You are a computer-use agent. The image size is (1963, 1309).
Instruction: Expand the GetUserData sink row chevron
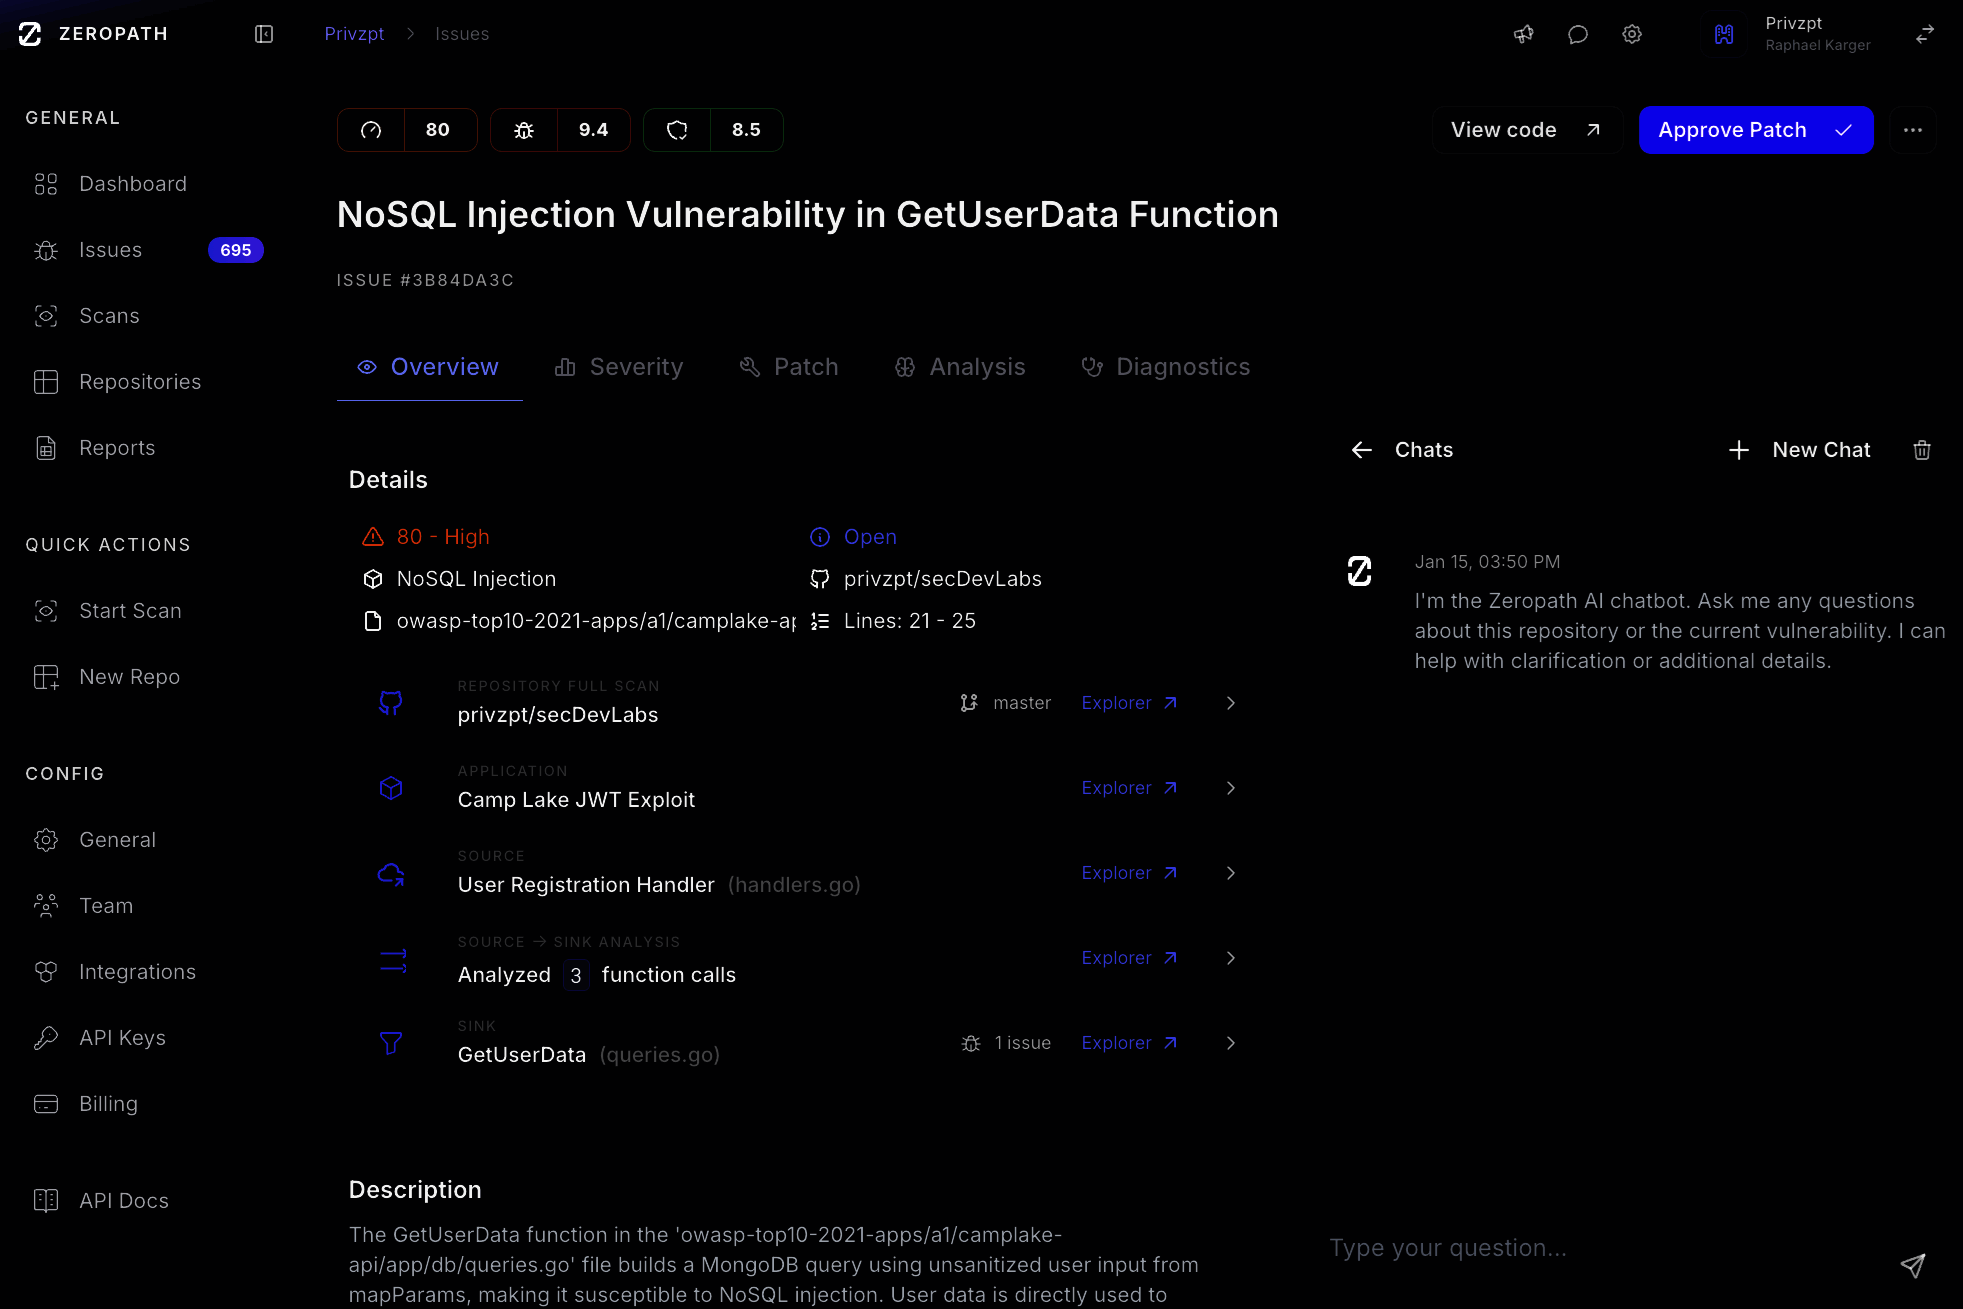[1231, 1043]
